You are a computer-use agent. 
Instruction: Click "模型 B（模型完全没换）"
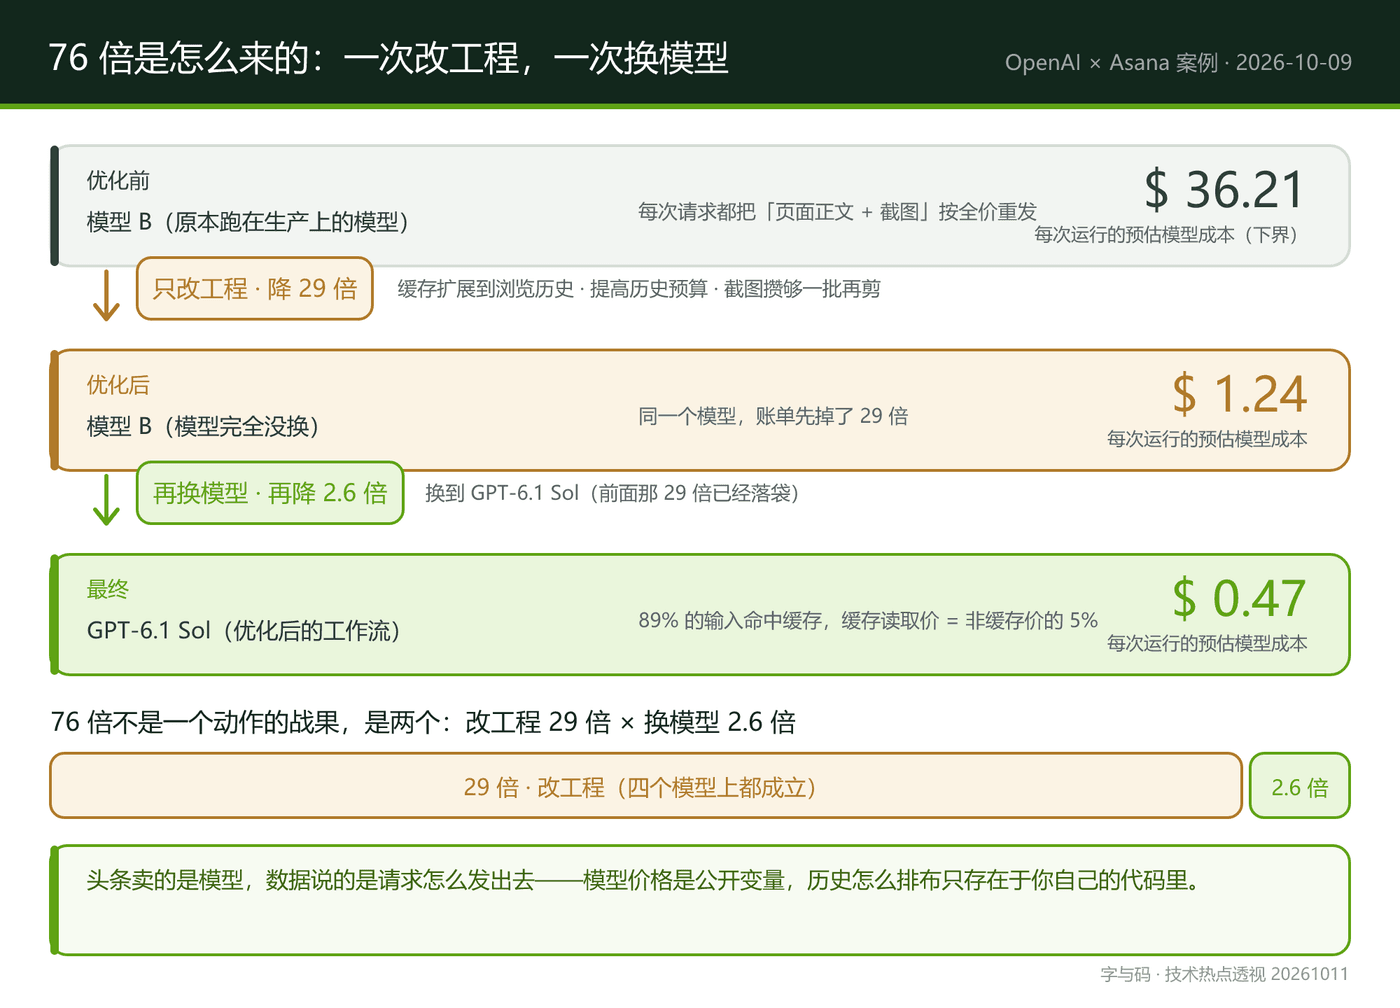pyautogui.click(x=203, y=426)
